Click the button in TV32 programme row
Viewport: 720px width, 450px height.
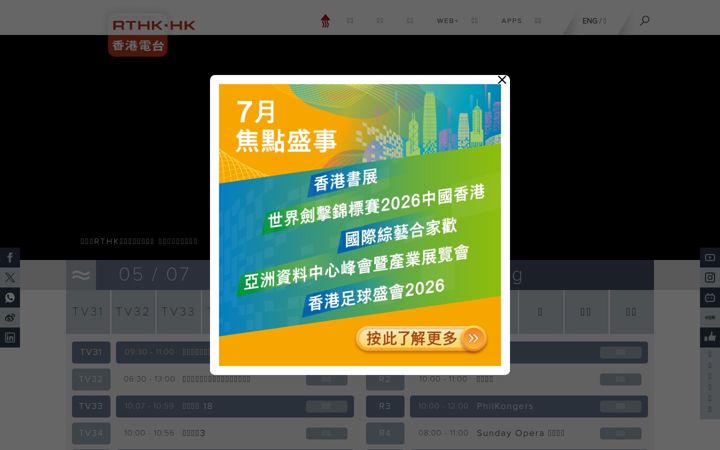(x=326, y=379)
